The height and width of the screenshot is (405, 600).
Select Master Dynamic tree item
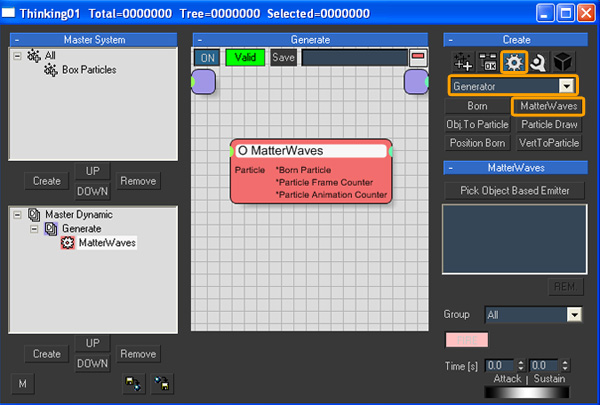79,215
